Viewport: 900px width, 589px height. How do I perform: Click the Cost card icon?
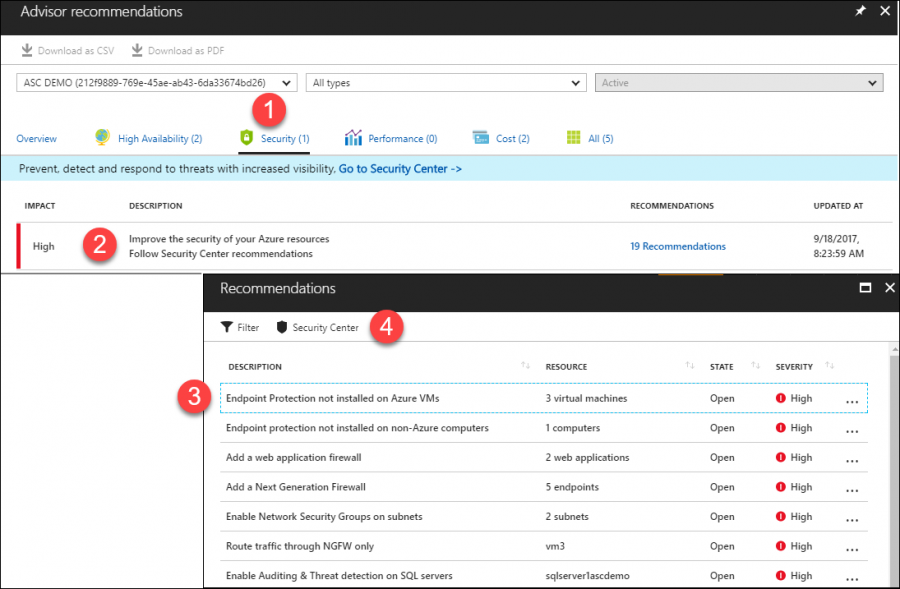480,137
